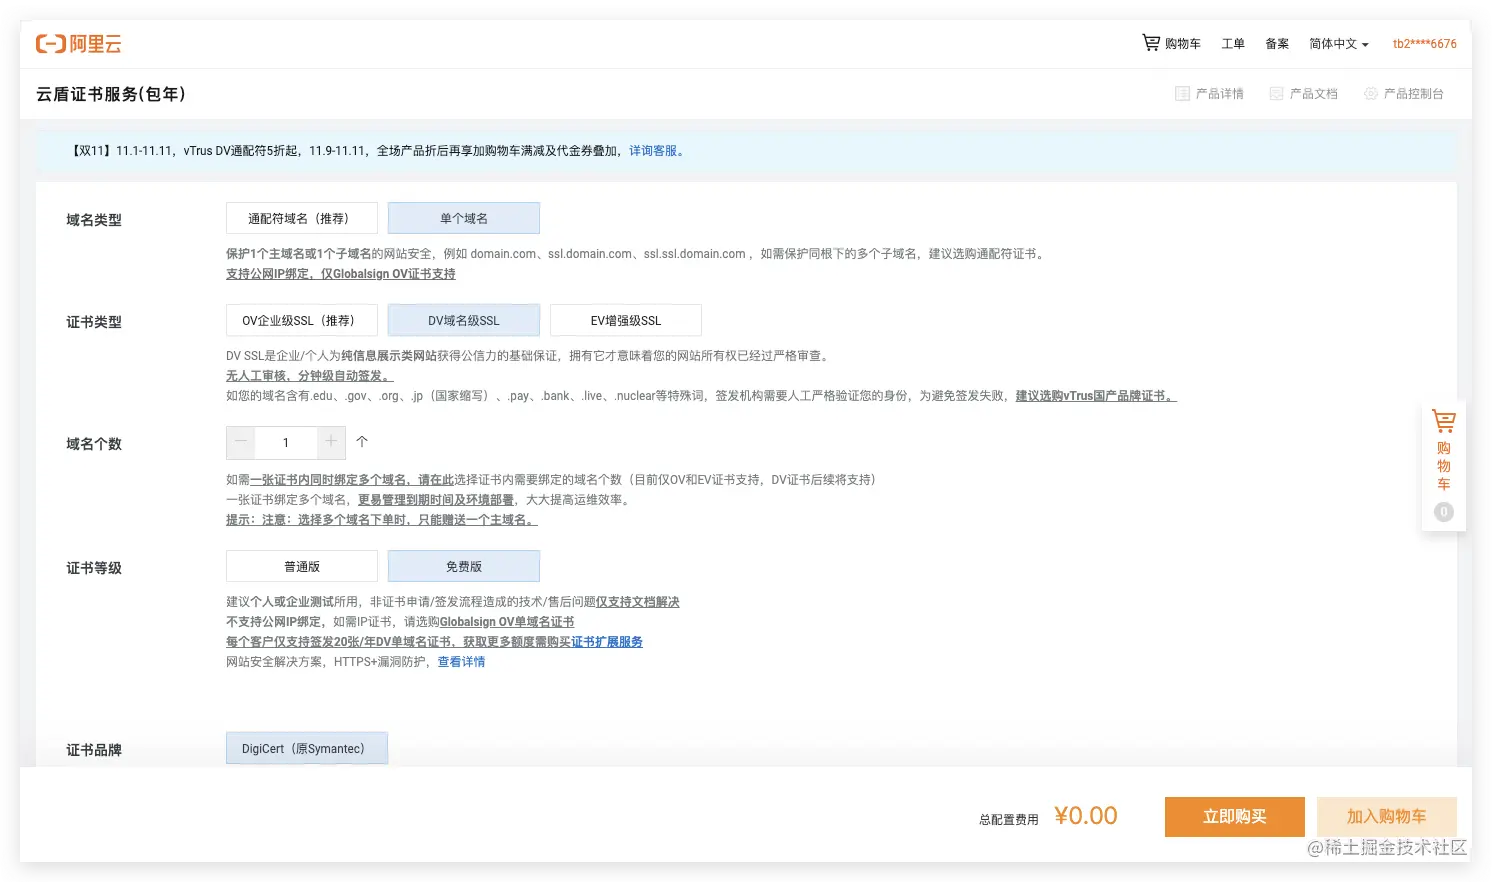Click 证书等级 label
The height and width of the screenshot is (882, 1492).
(94, 568)
